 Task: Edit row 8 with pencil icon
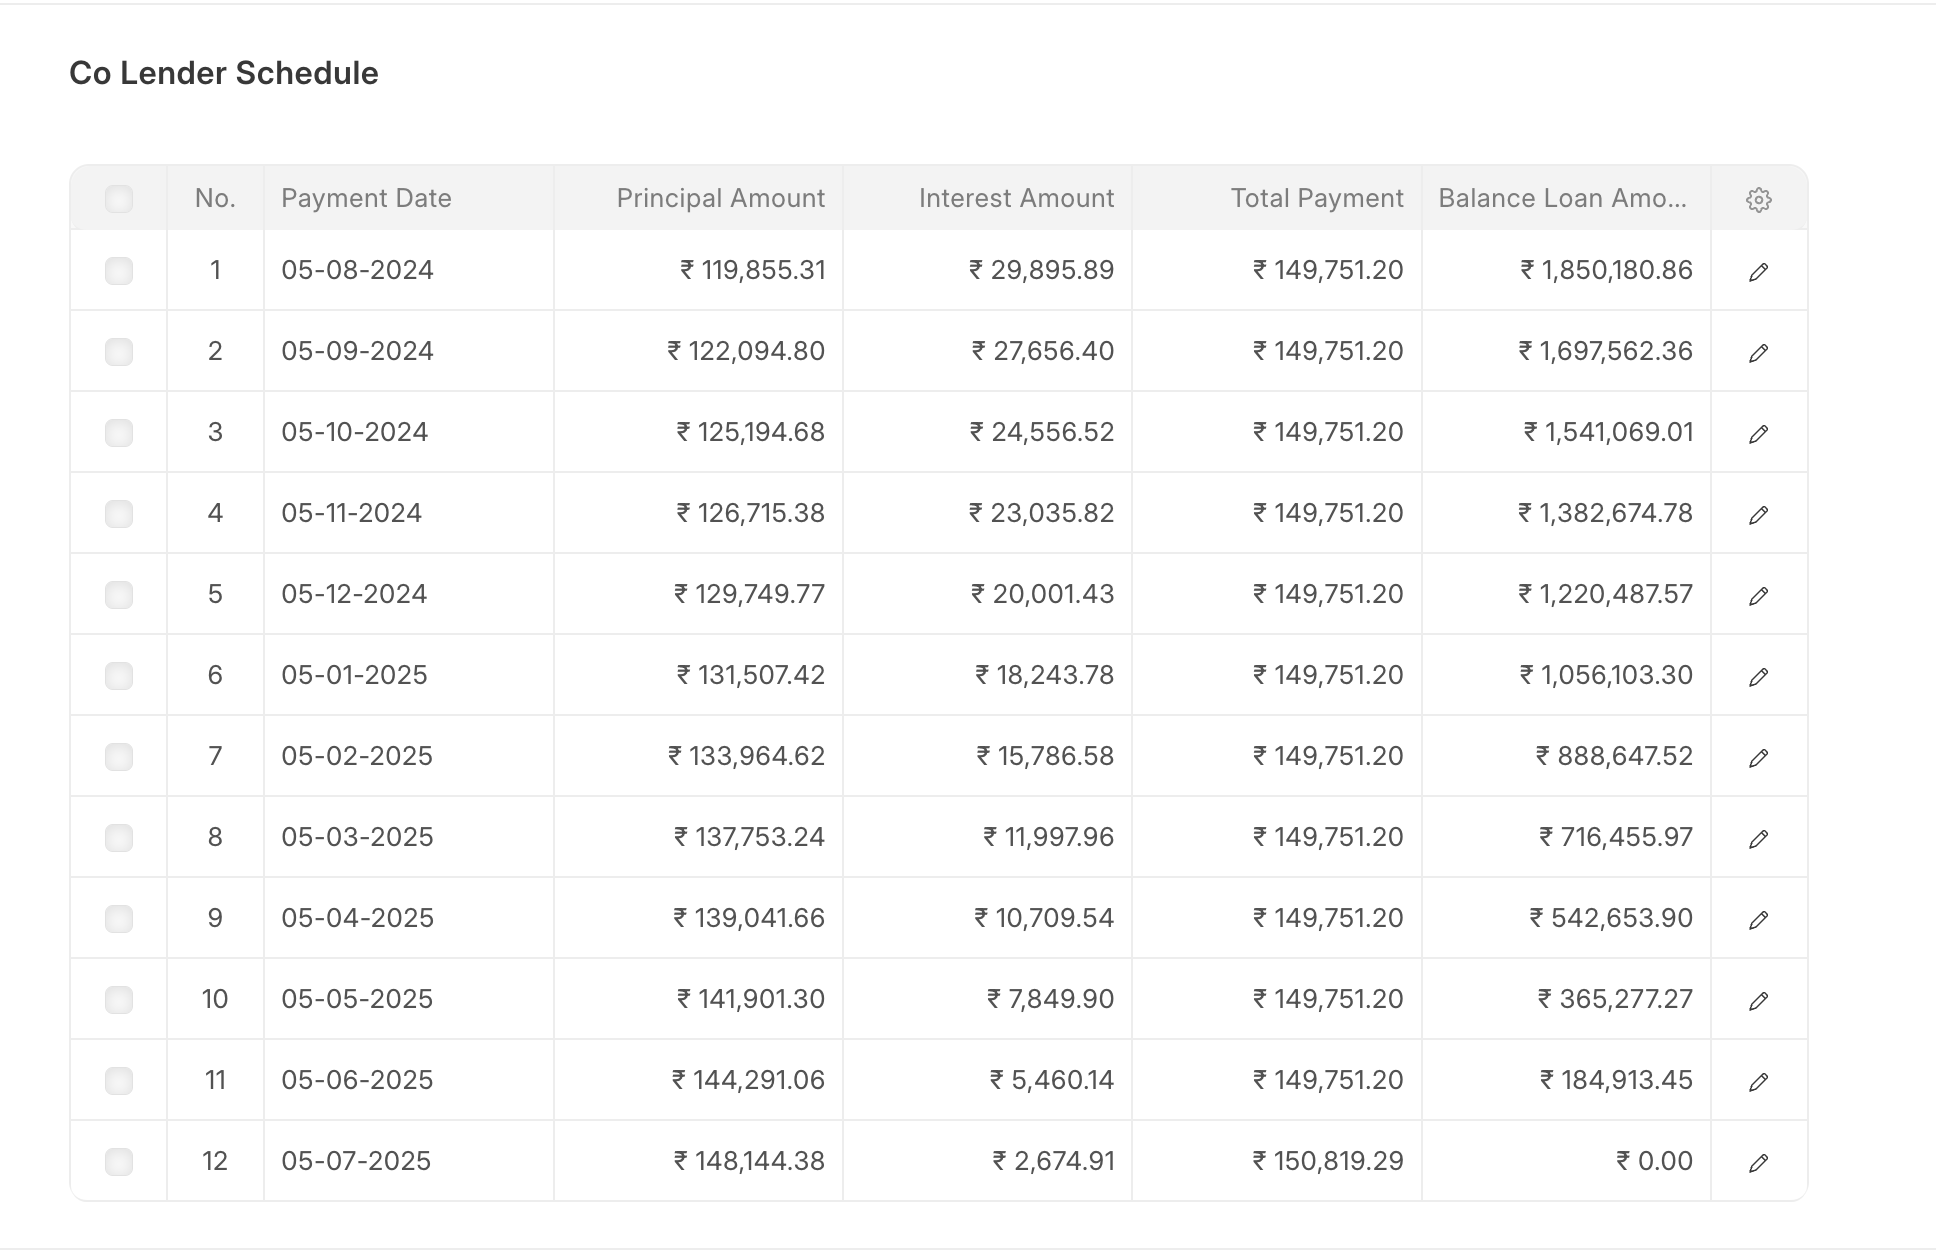[1759, 838]
